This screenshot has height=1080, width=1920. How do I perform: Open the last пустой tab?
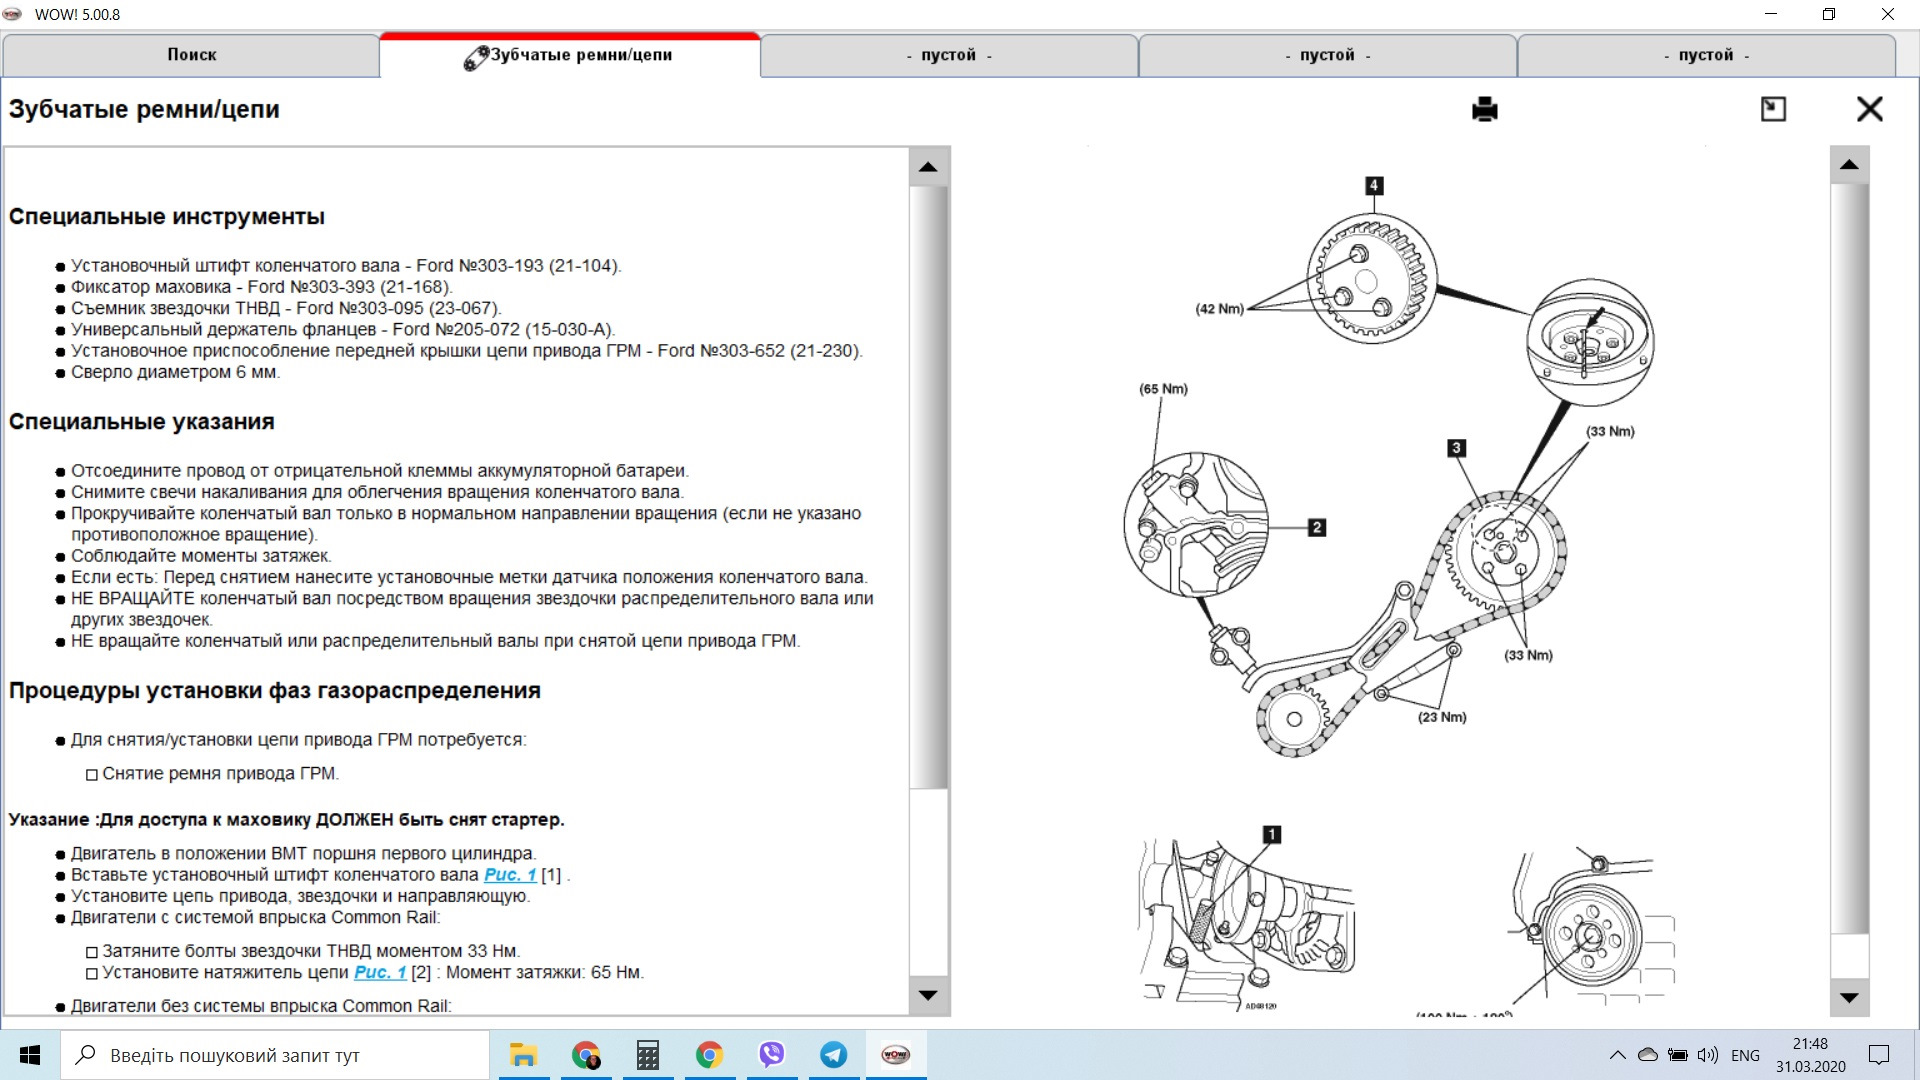1706,55
